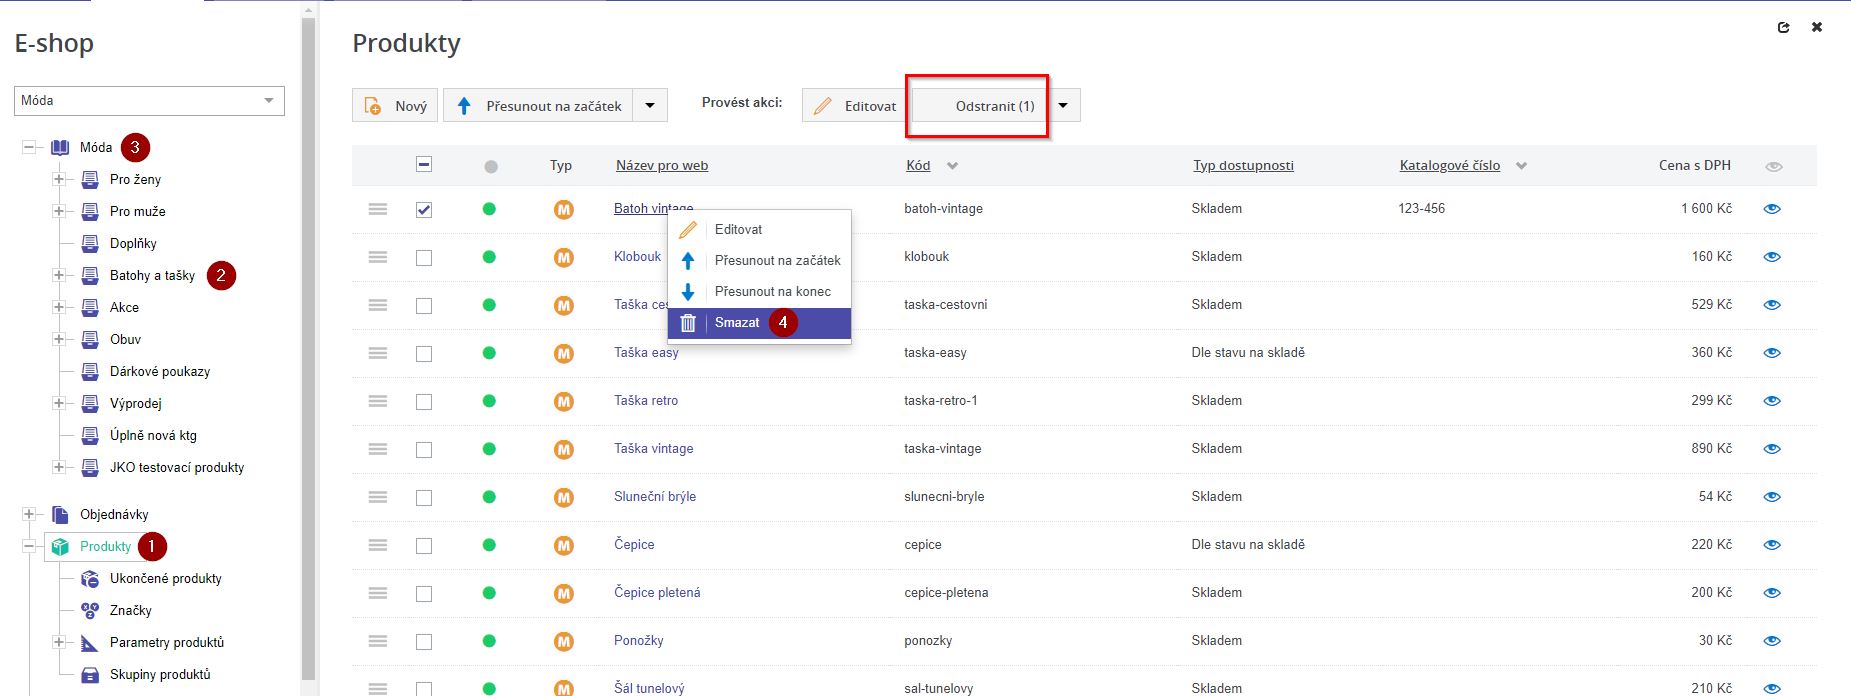
Task: Click the Nový button
Action: tap(395, 106)
